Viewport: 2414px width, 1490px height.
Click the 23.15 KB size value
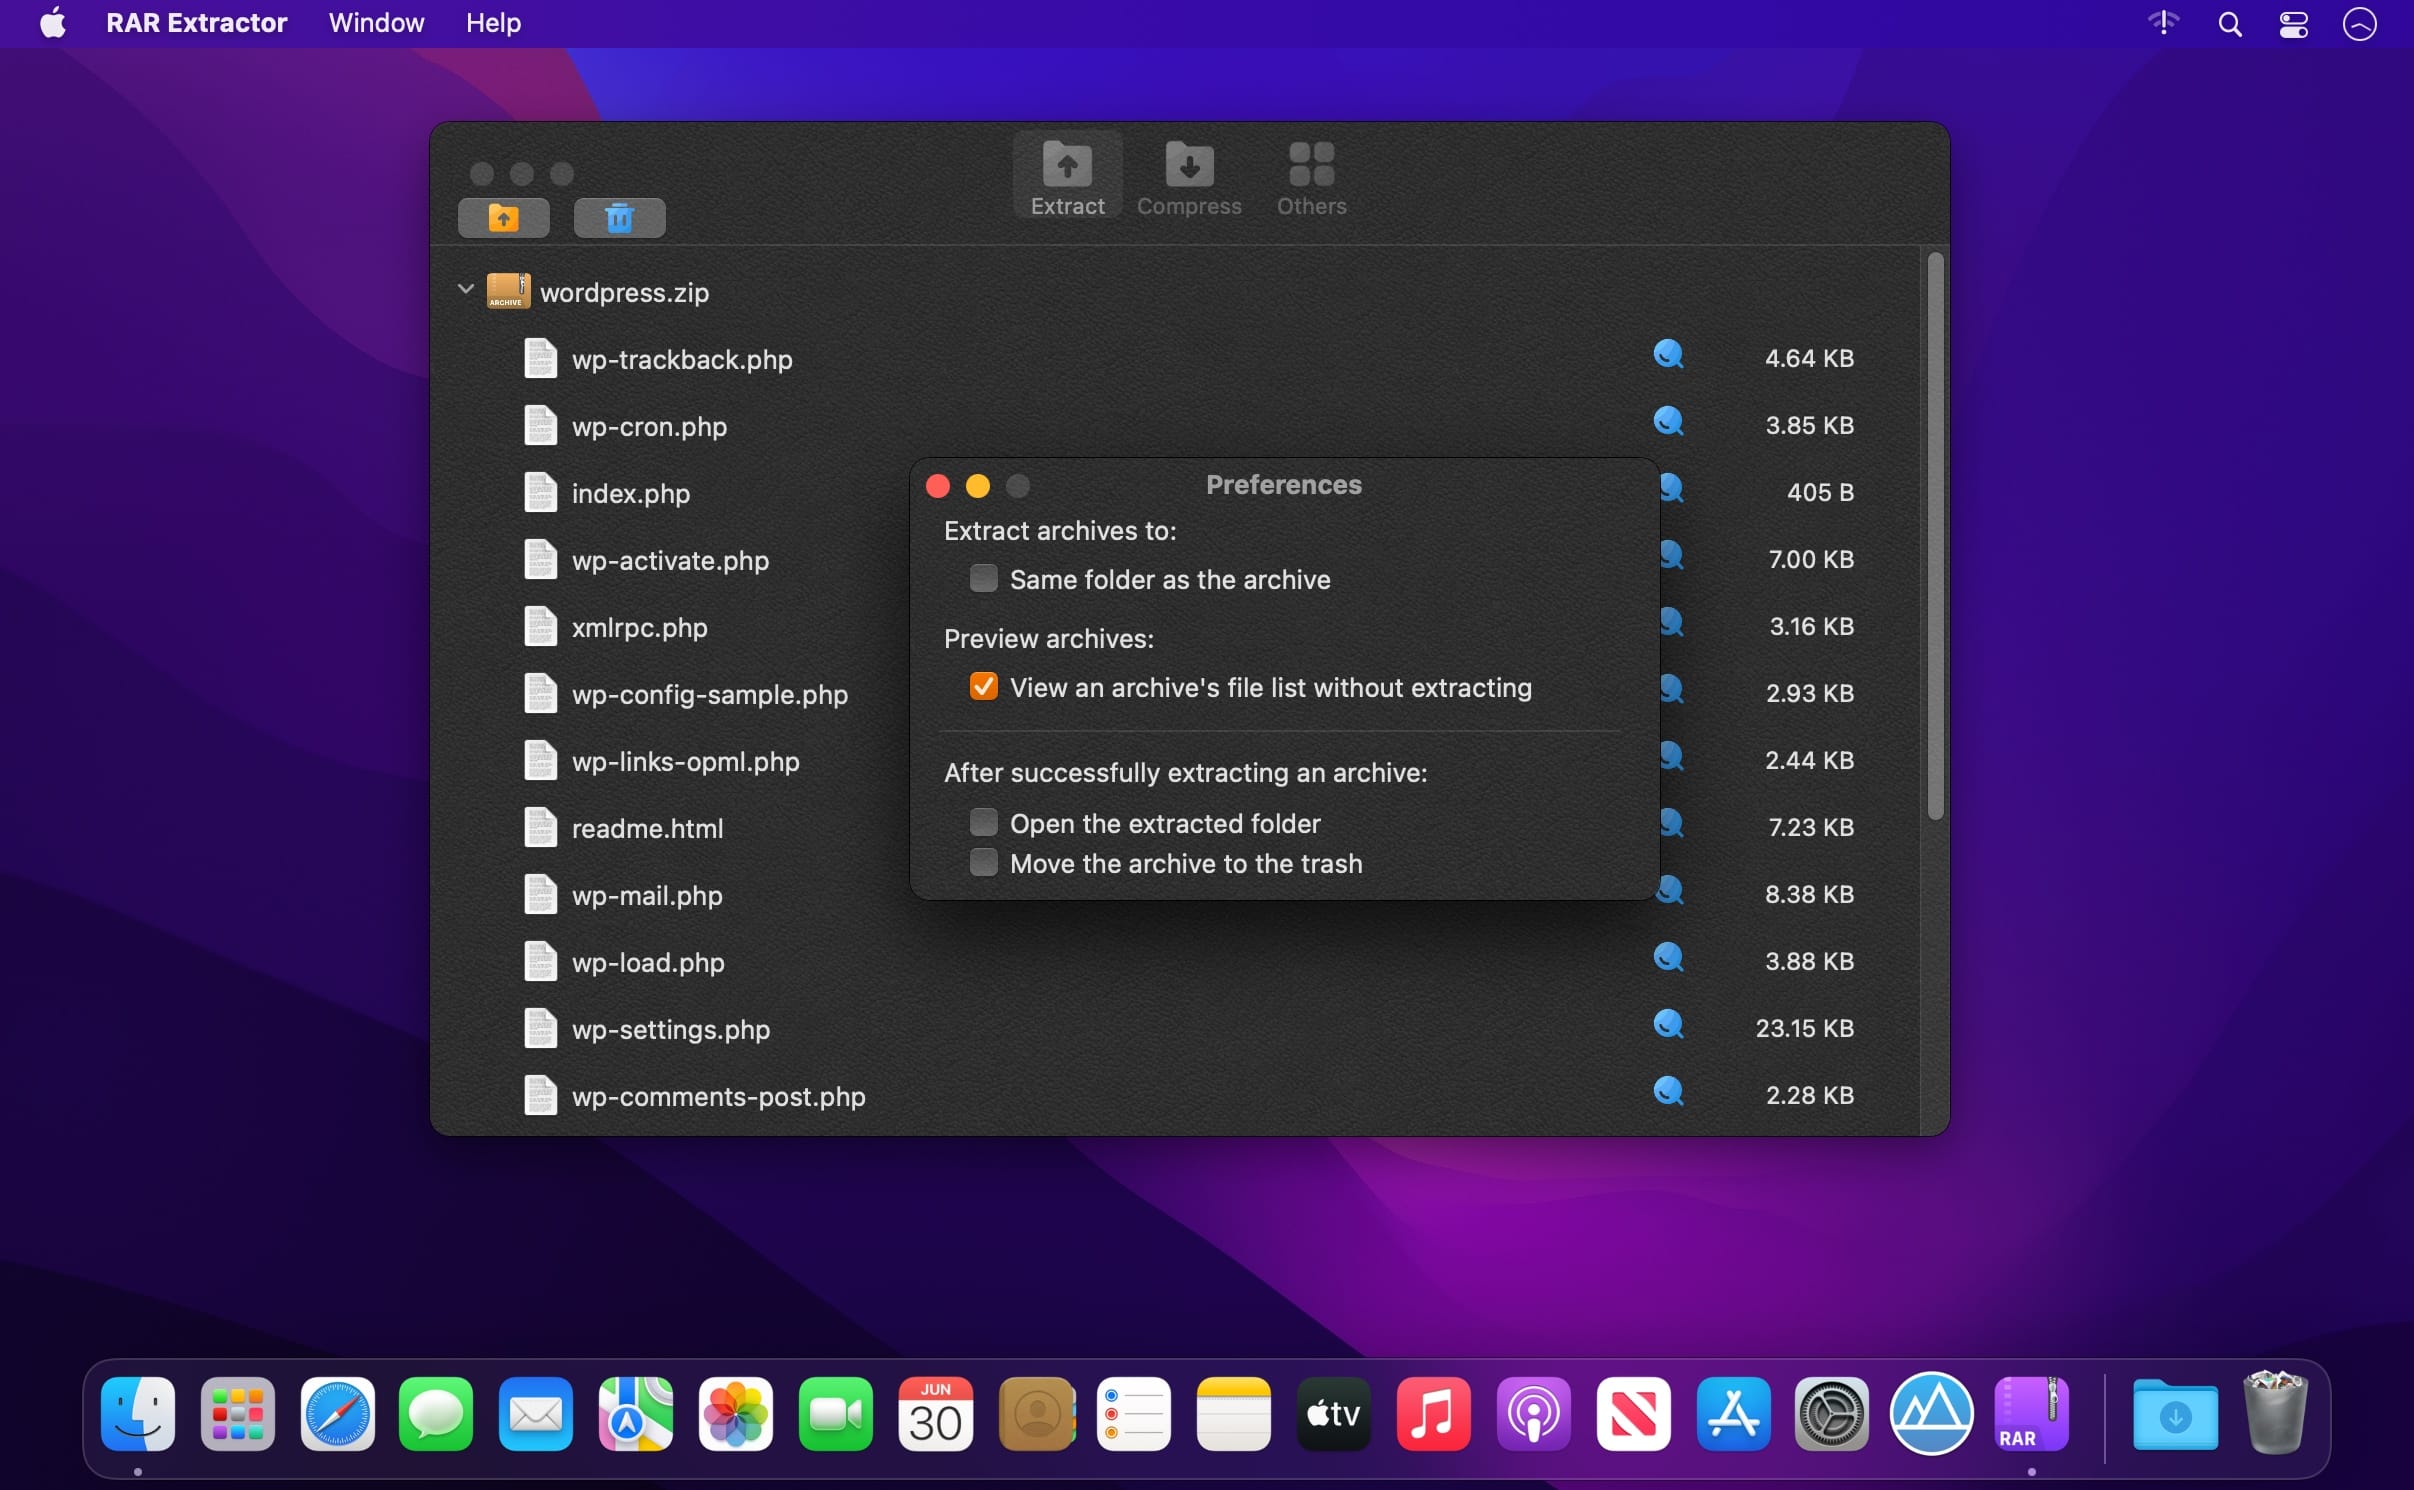point(1804,1028)
